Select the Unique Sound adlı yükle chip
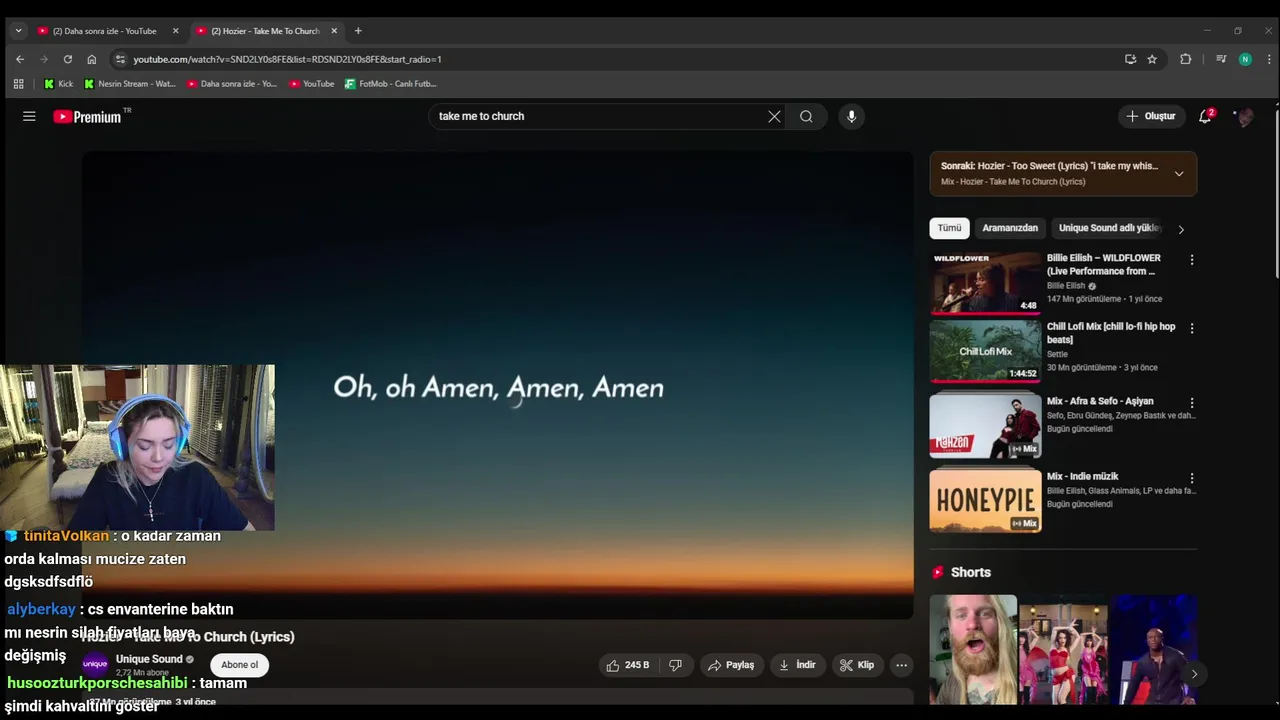Screen dimensions: 1280x720 pyautogui.click(x=1109, y=228)
